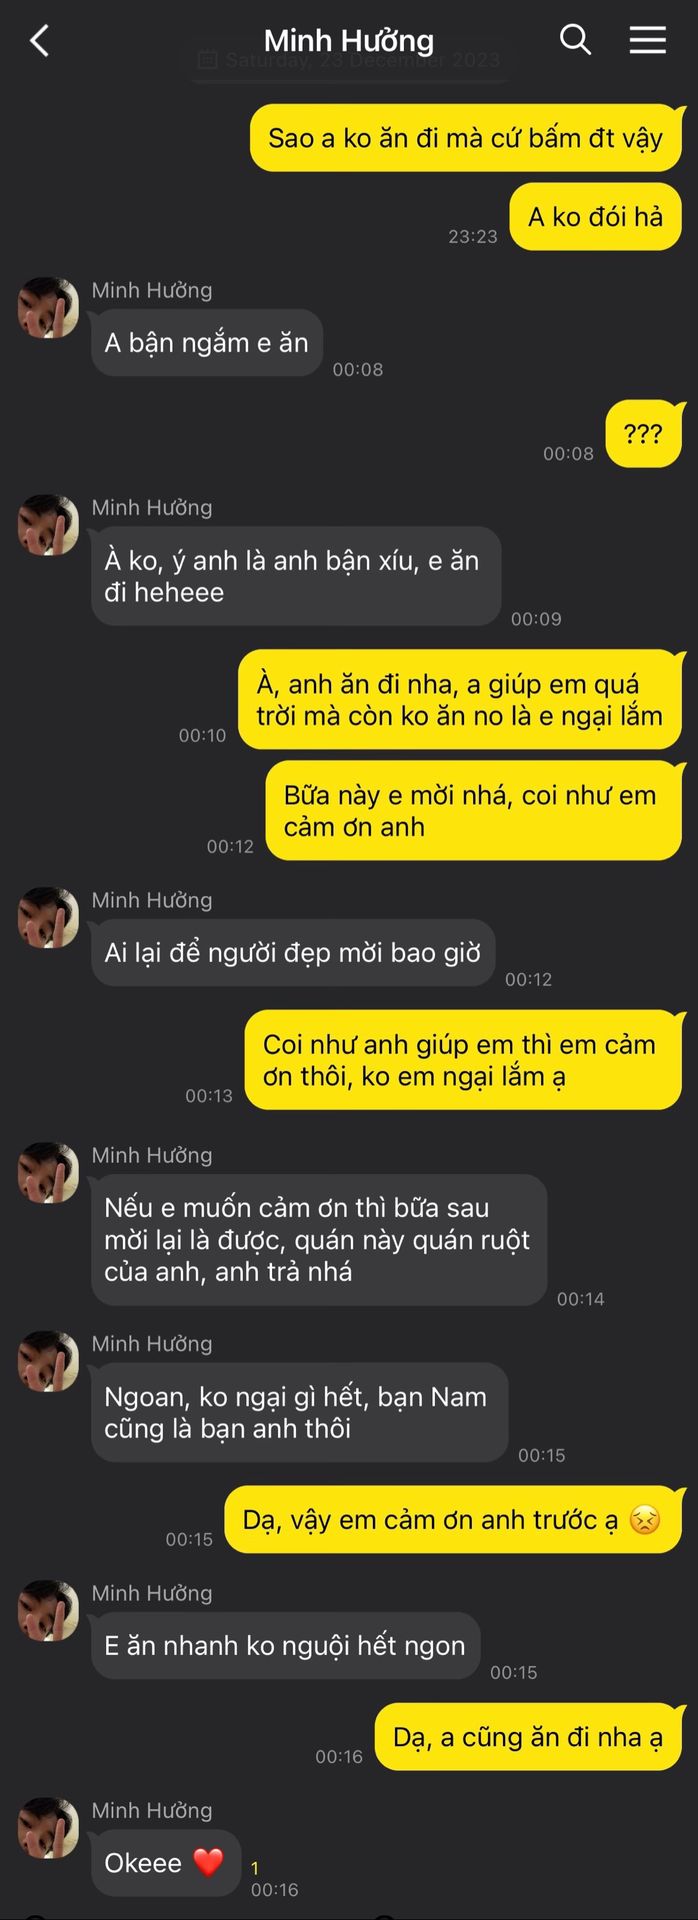698x1920 pixels.
Task: Open the hamburger menu icon
Action: (647, 40)
